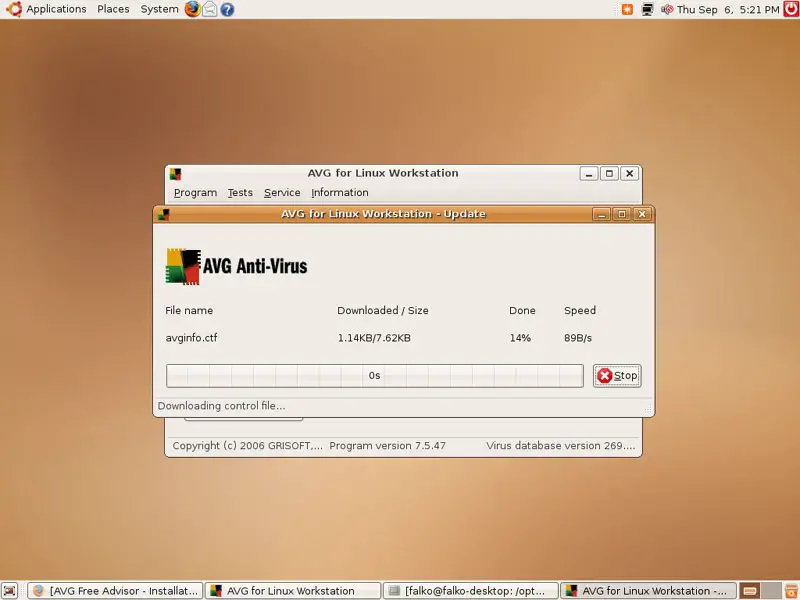Click the download progress bar
Image resolution: width=800 pixels, height=600 pixels.
pos(374,376)
